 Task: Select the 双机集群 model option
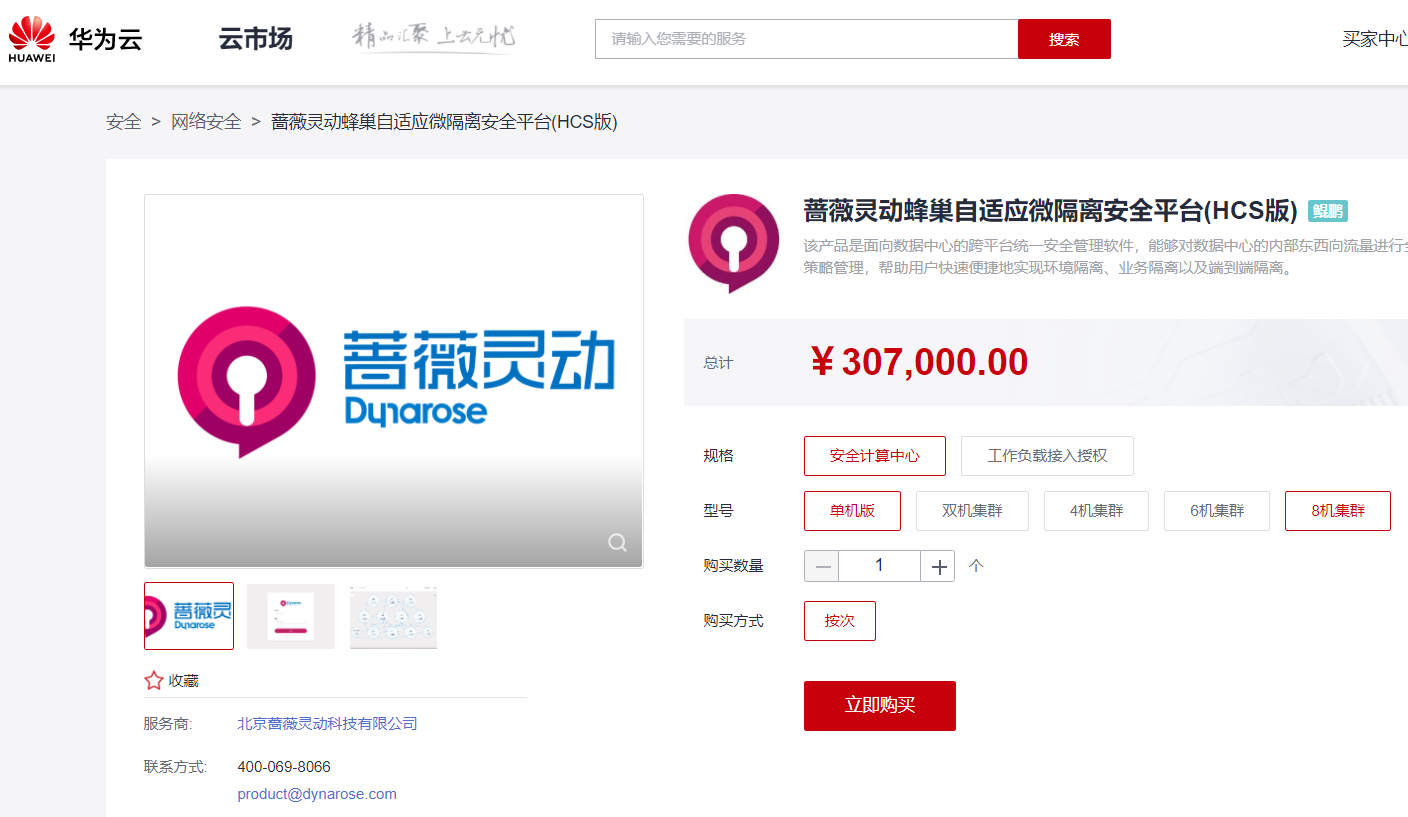tap(972, 511)
